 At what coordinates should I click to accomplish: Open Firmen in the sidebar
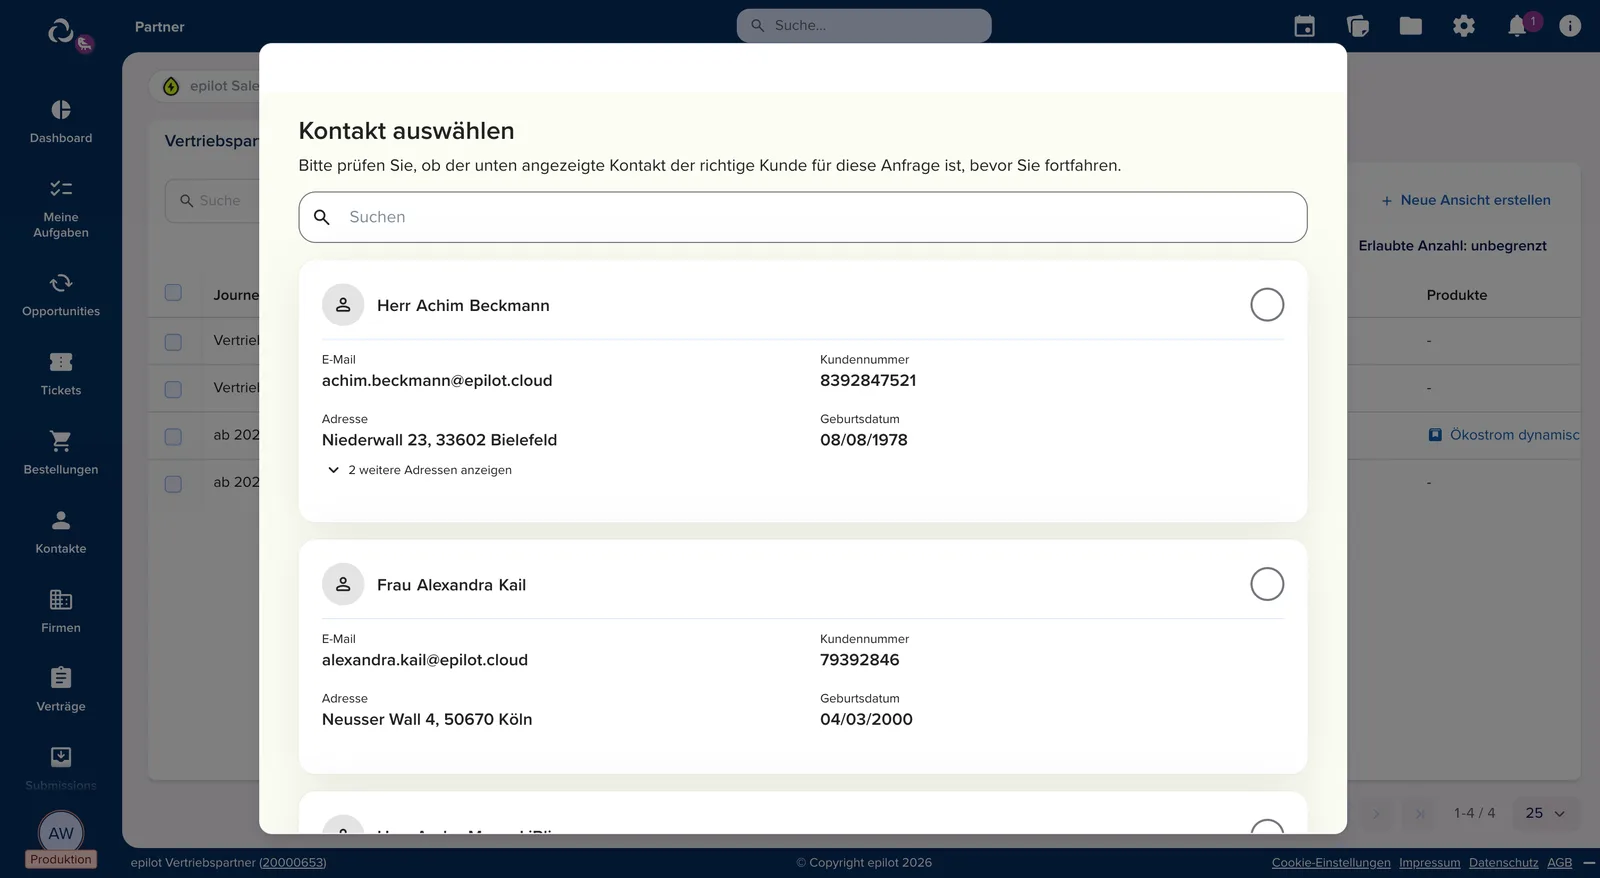click(x=61, y=611)
